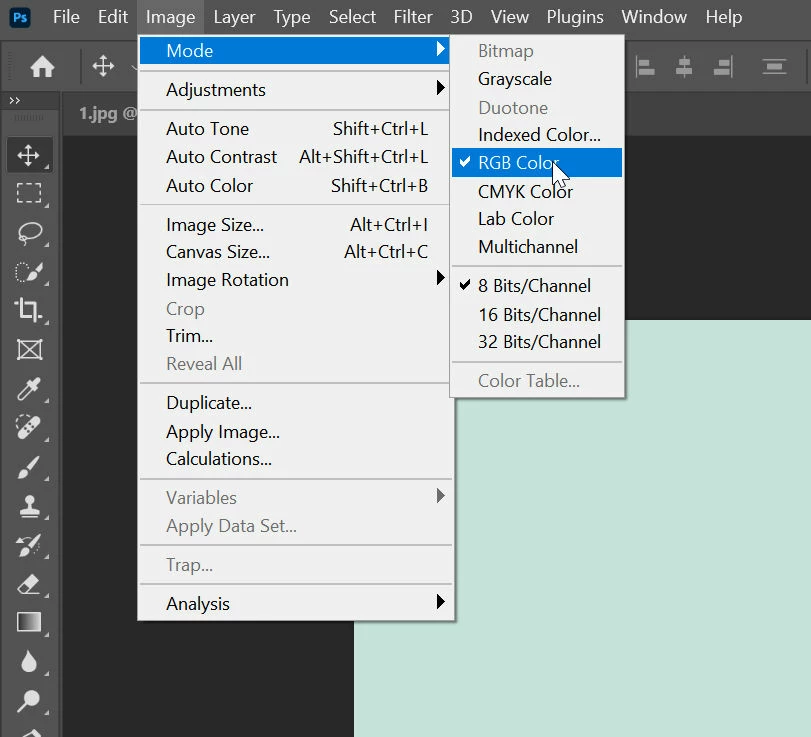
Task: Open the Image menu
Action: (170, 17)
